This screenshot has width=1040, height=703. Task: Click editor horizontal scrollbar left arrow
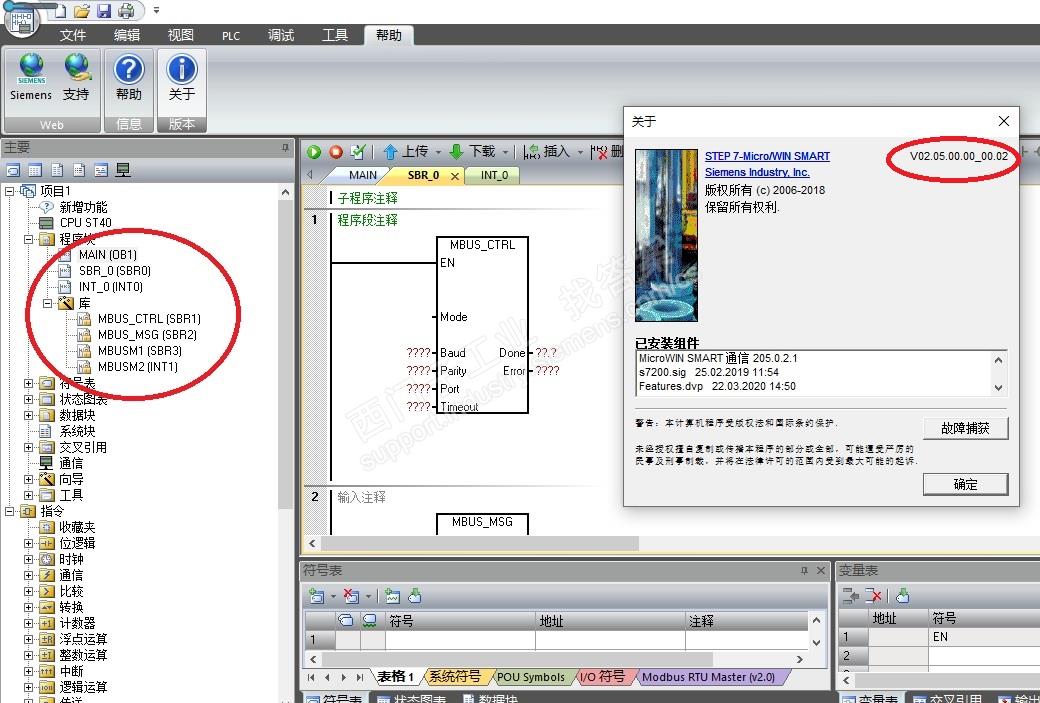pyautogui.click(x=313, y=544)
